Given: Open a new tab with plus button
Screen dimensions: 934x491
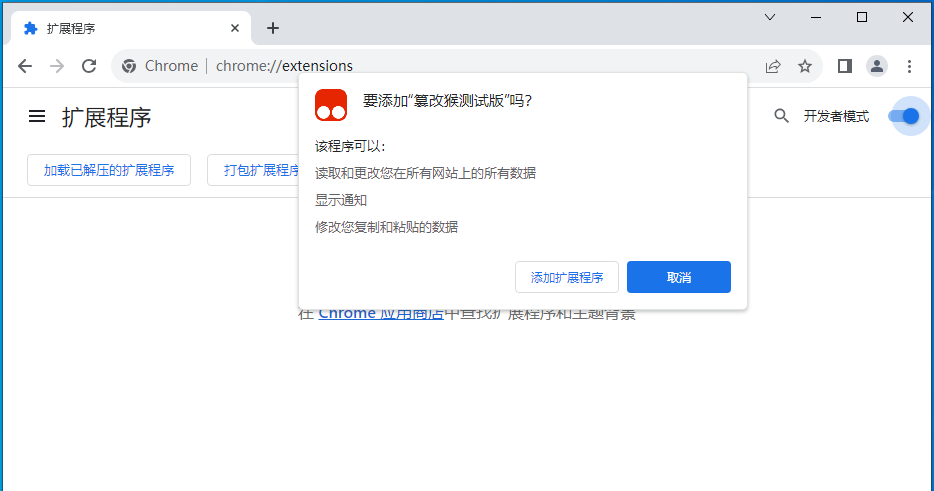Looking at the screenshot, I should tap(273, 28).
